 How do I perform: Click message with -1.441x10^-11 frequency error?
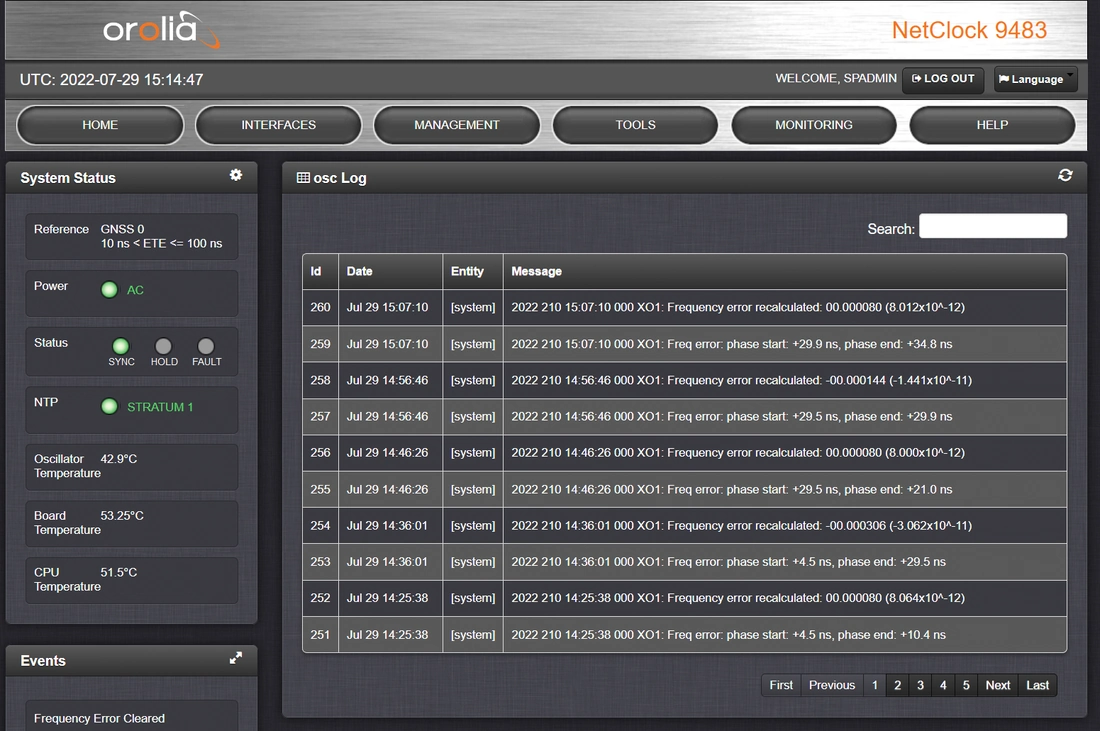[742, 380]
